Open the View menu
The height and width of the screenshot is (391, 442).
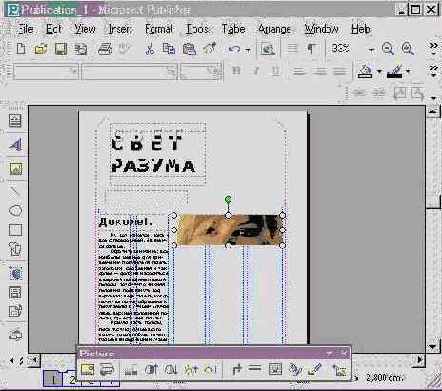tap(85, 29)
